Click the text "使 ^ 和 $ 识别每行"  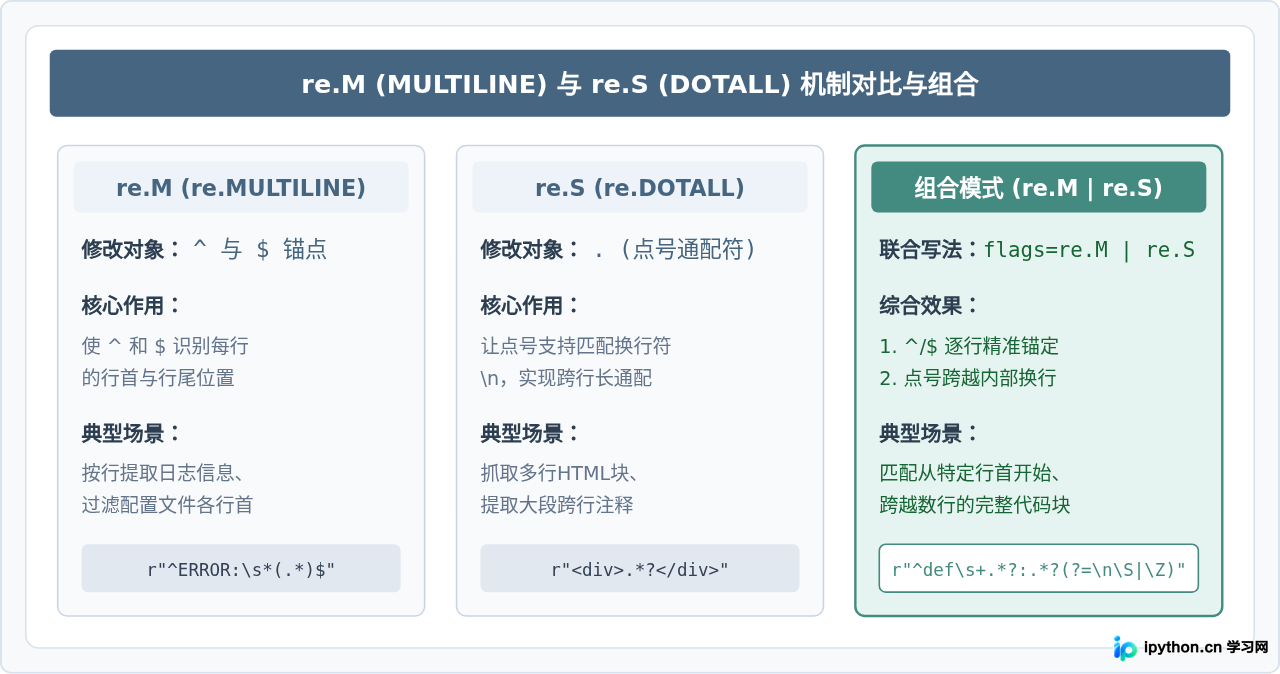pyautogui.click(x=165, y=346)
